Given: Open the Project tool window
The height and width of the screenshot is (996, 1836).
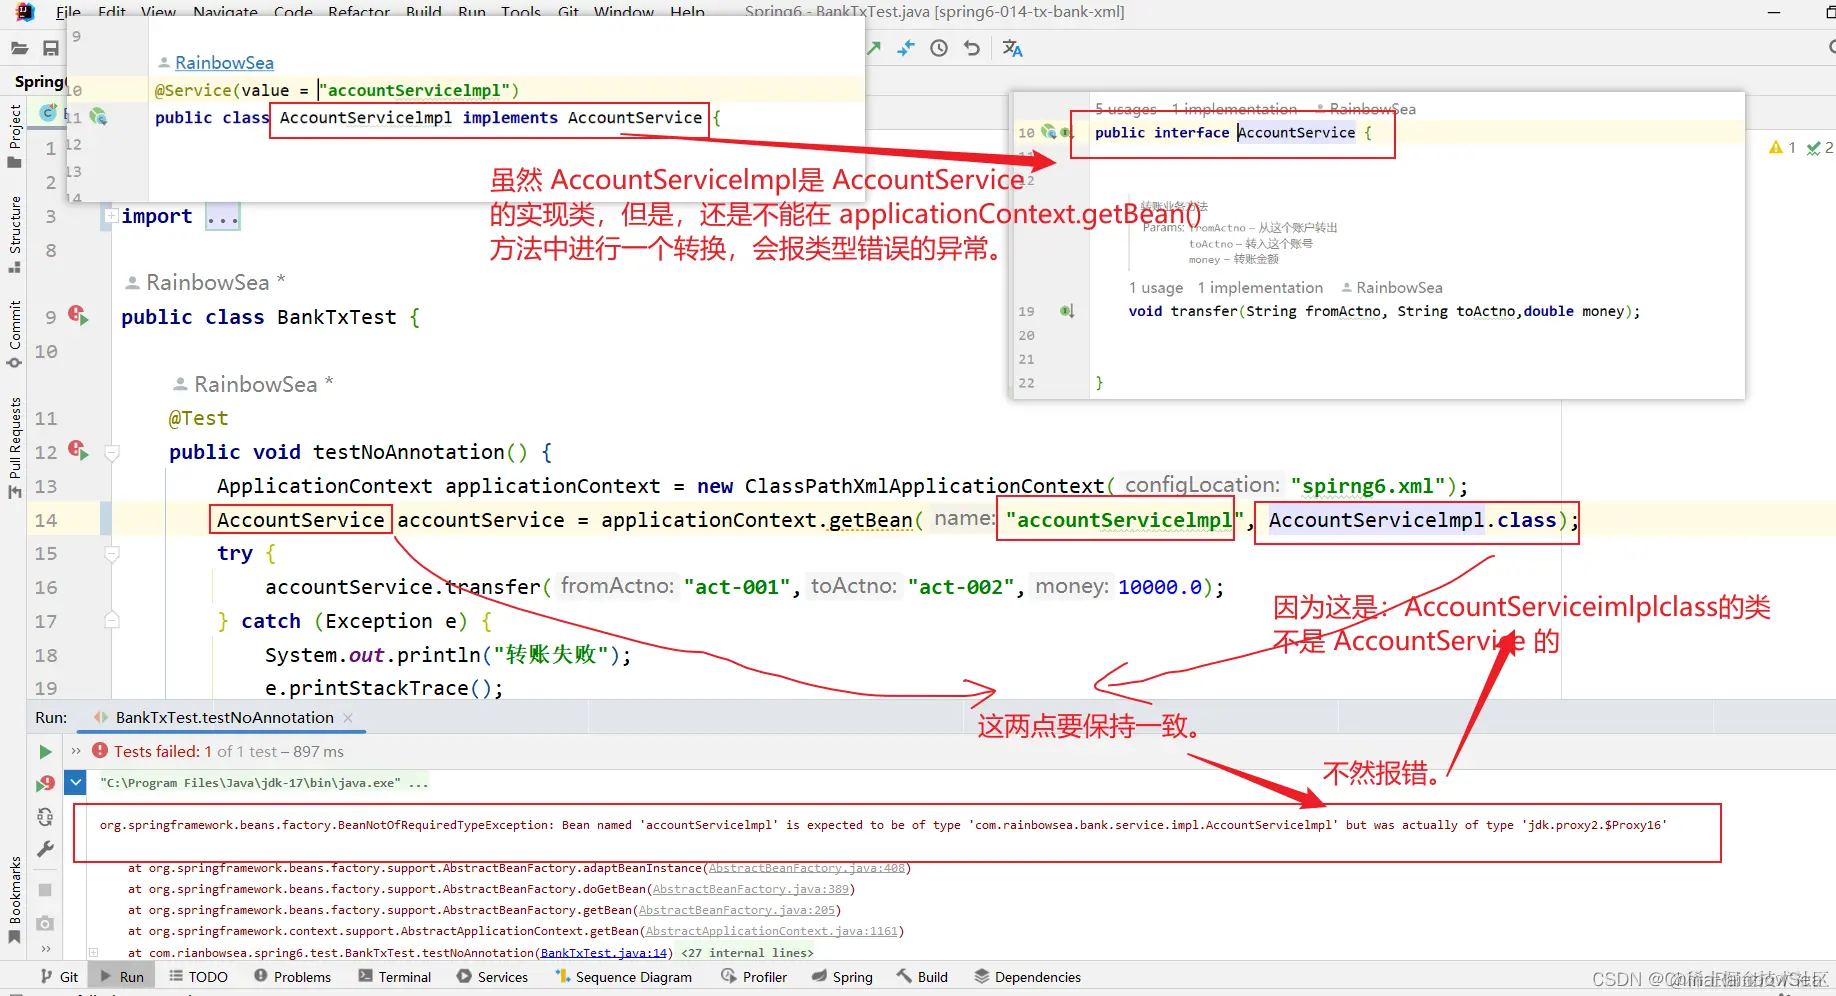Looking at the screenshot, I should tap(14, 135).
